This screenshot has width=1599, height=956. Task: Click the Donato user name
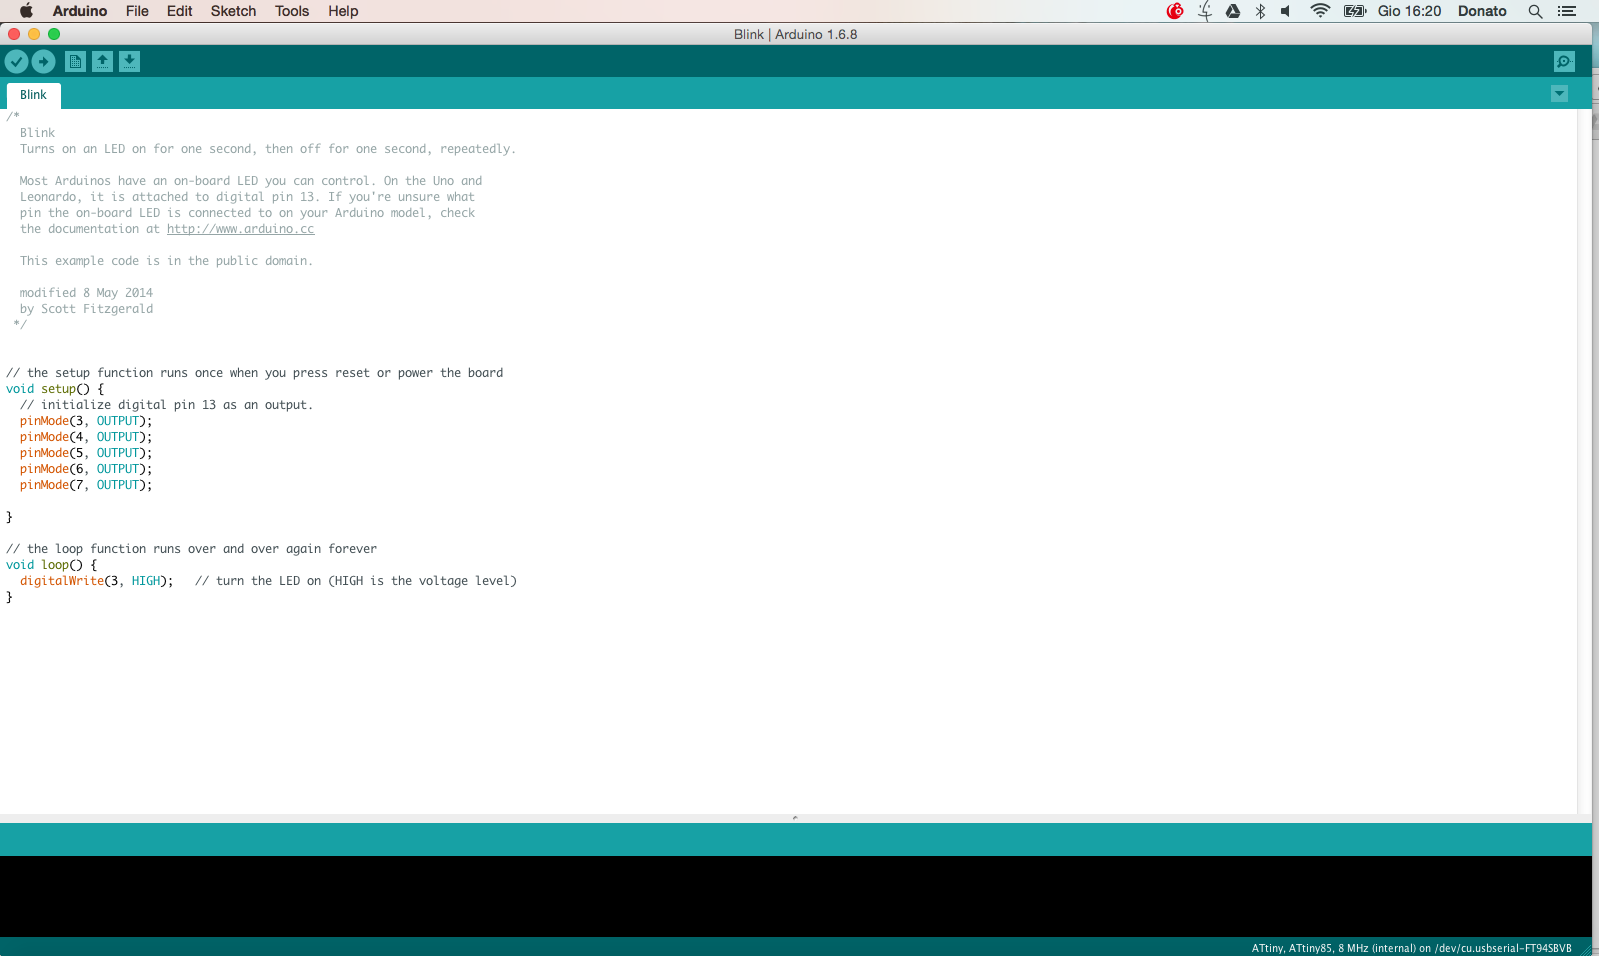point(1482,11)
